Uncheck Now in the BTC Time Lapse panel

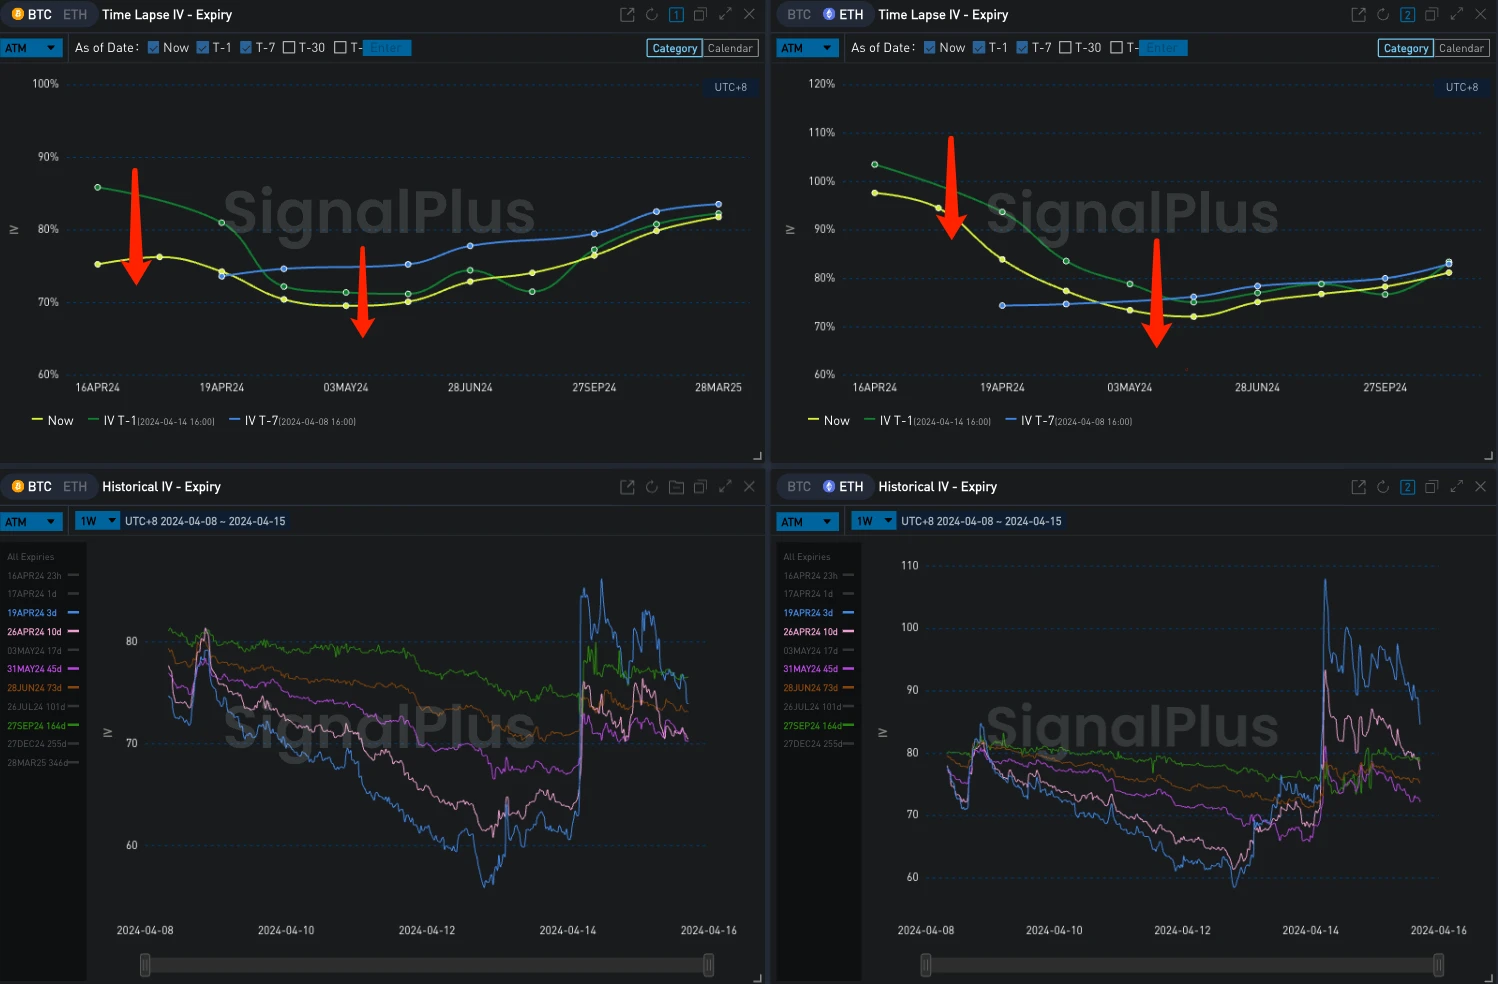154,48
